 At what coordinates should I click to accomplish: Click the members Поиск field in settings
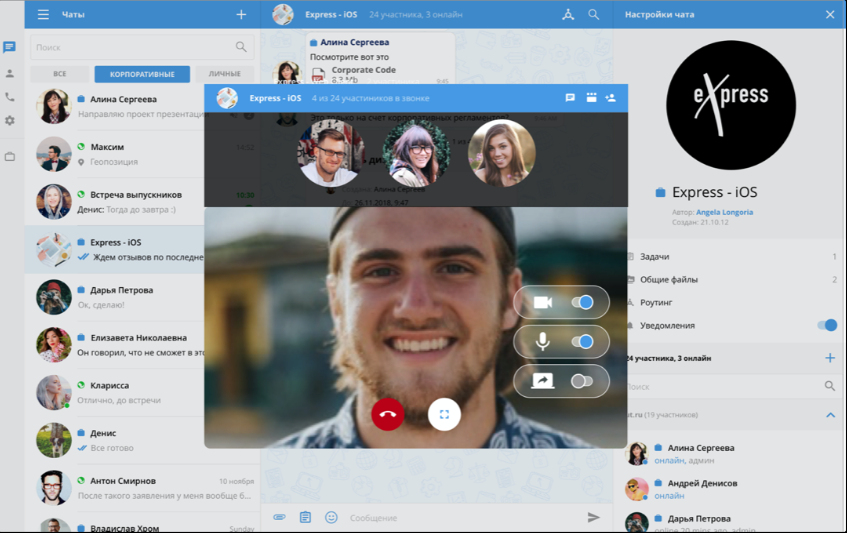point(724,387)
